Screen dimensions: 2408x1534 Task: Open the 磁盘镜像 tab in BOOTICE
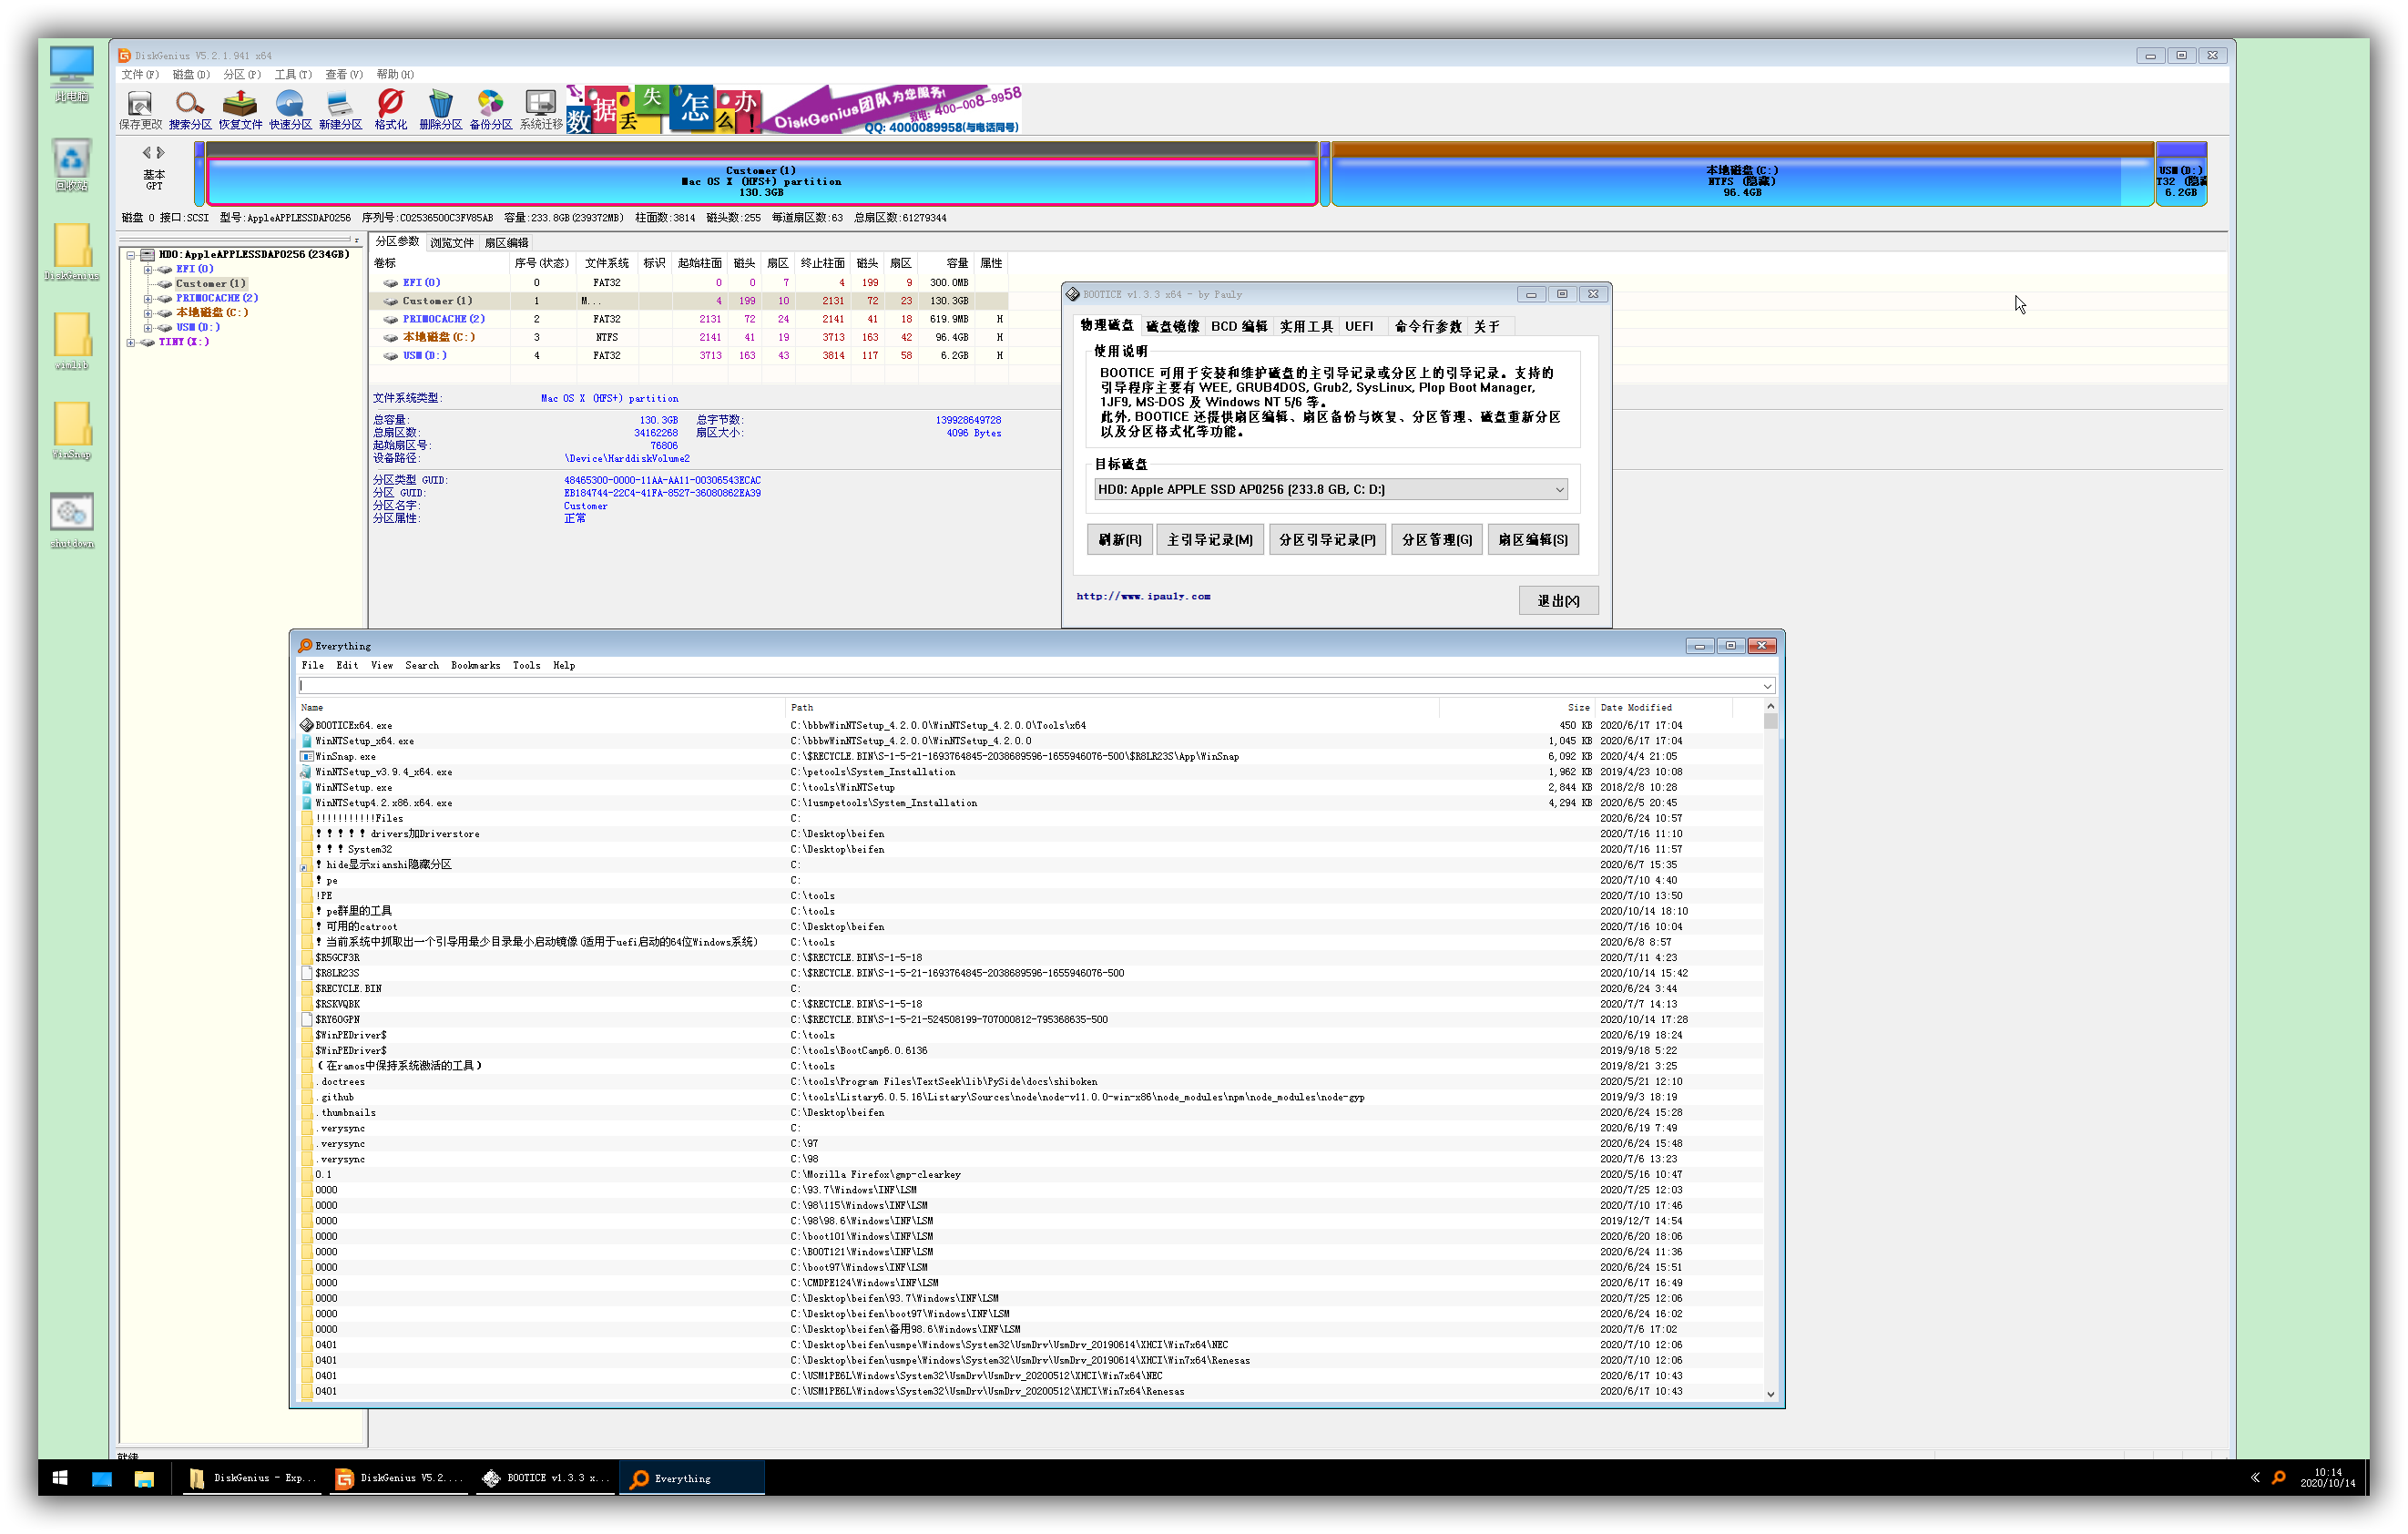pyautogui.click(x=1172, y=326)
